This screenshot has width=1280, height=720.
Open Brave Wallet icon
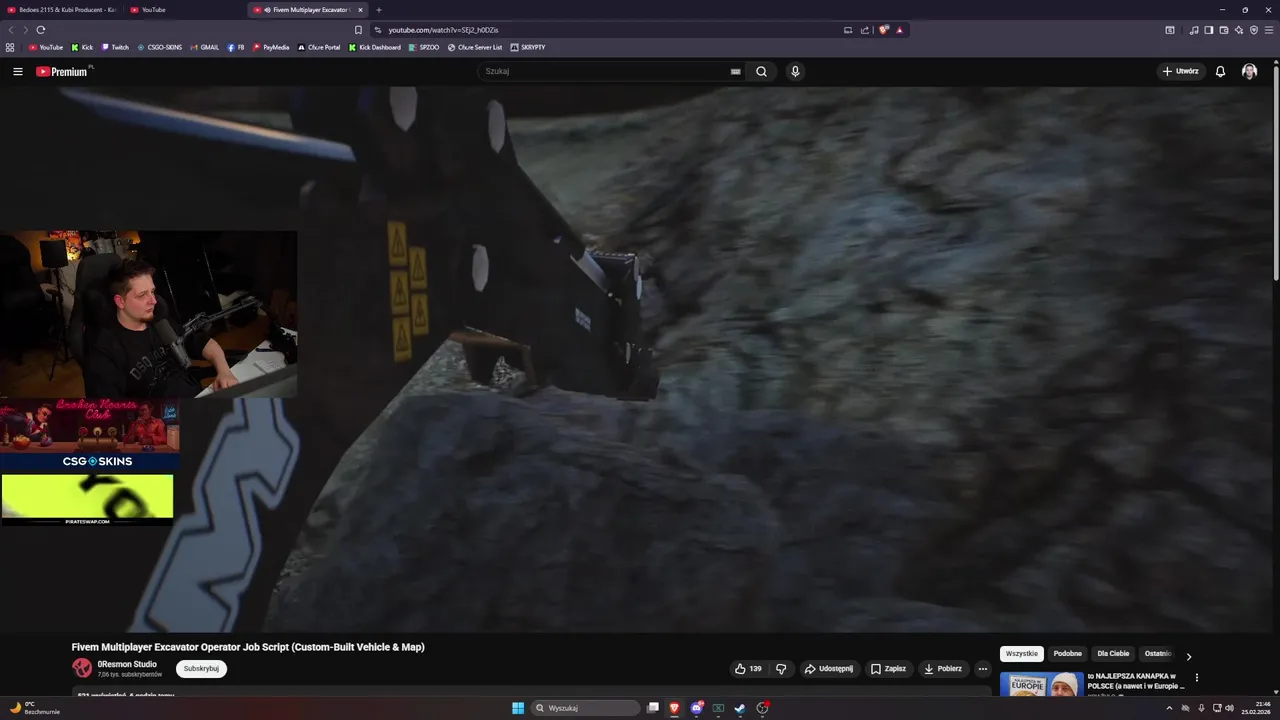click(1223, 30)
